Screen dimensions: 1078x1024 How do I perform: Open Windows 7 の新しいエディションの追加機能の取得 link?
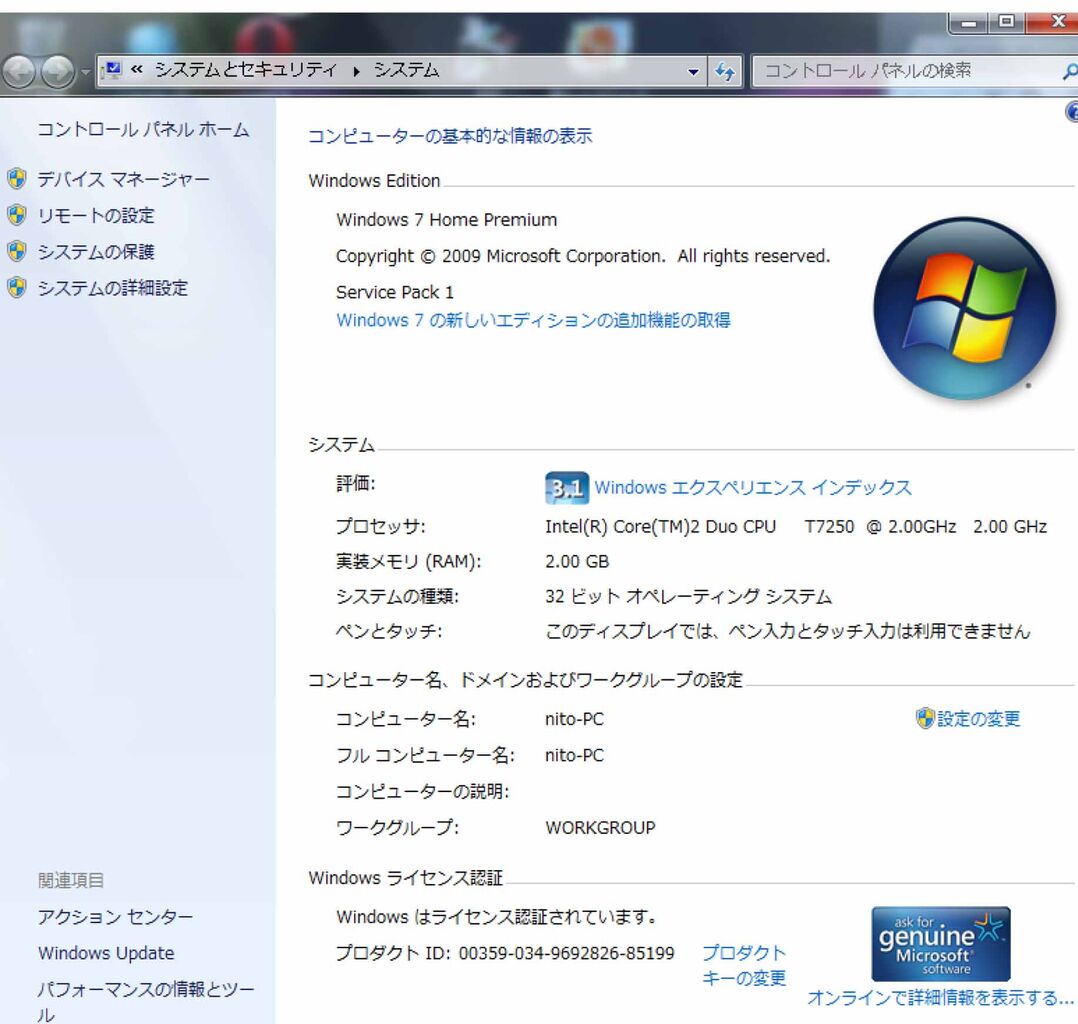coord(533,320)
